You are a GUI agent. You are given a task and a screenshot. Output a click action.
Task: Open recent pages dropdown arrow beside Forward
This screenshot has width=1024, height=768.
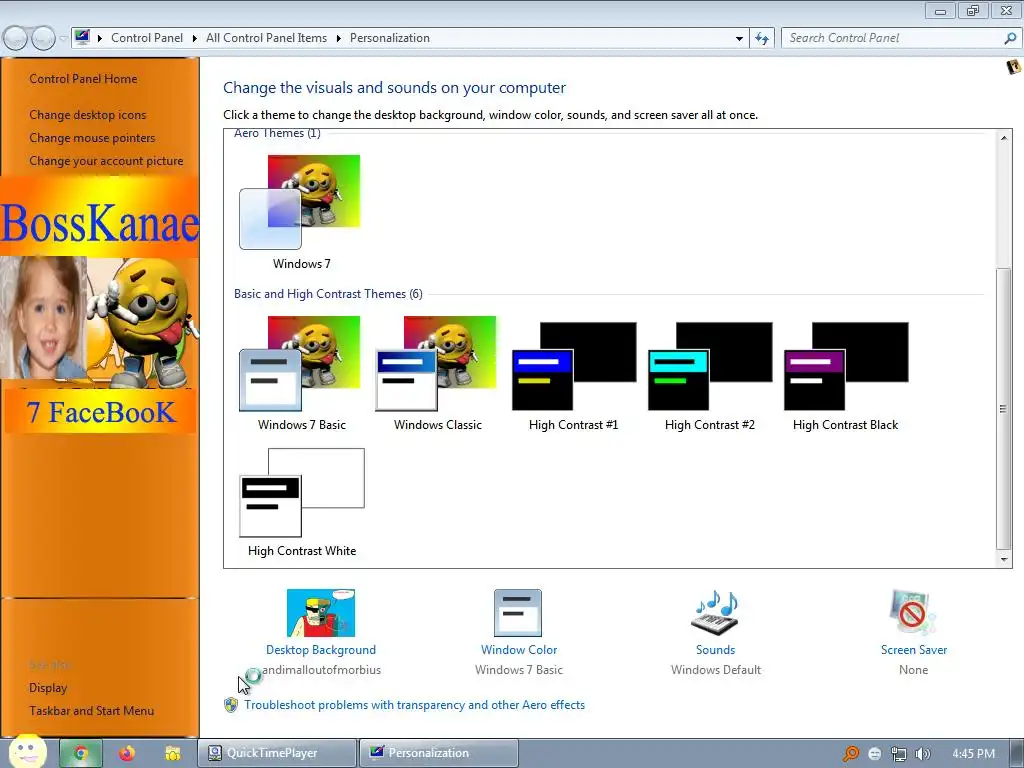(x=63, y=39)
